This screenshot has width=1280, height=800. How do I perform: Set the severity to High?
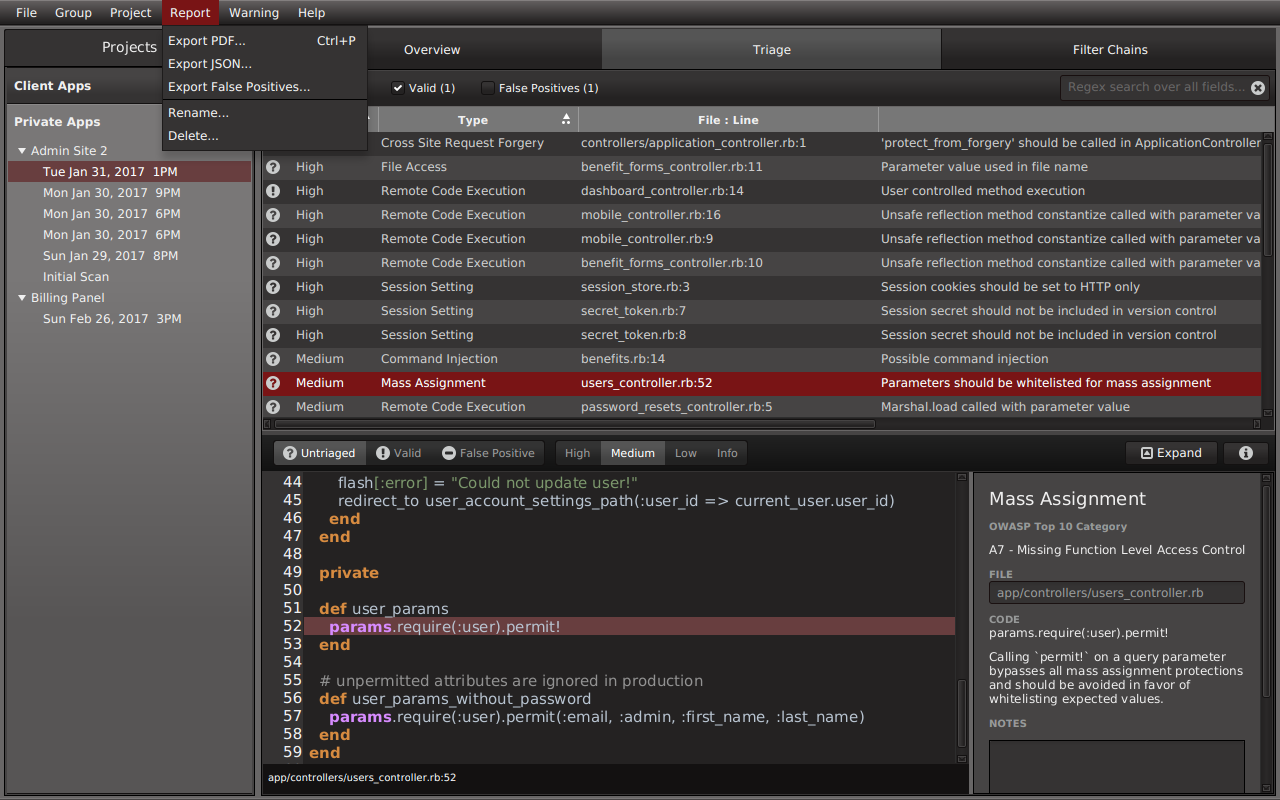click(x=577, y=453)
